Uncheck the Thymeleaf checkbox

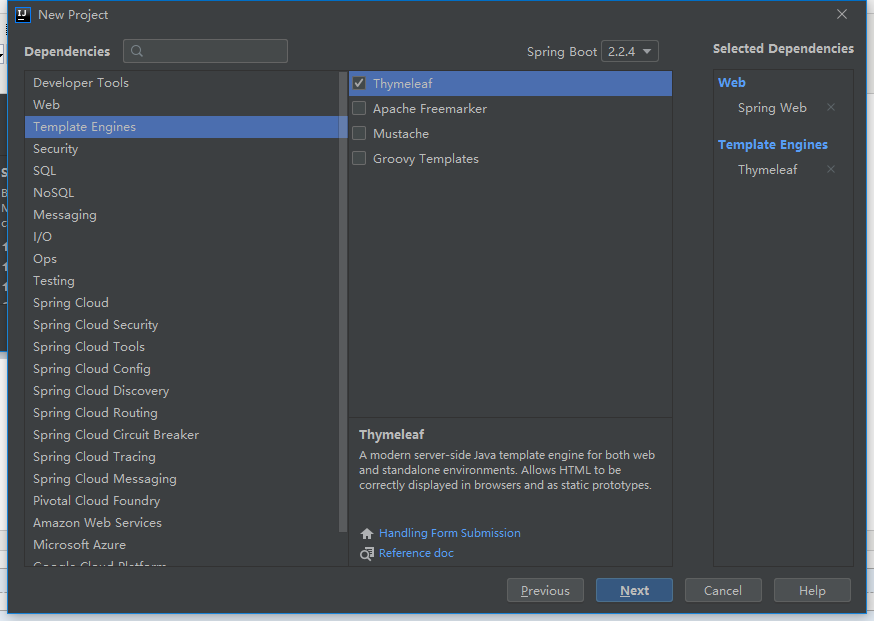click(359, 84)
